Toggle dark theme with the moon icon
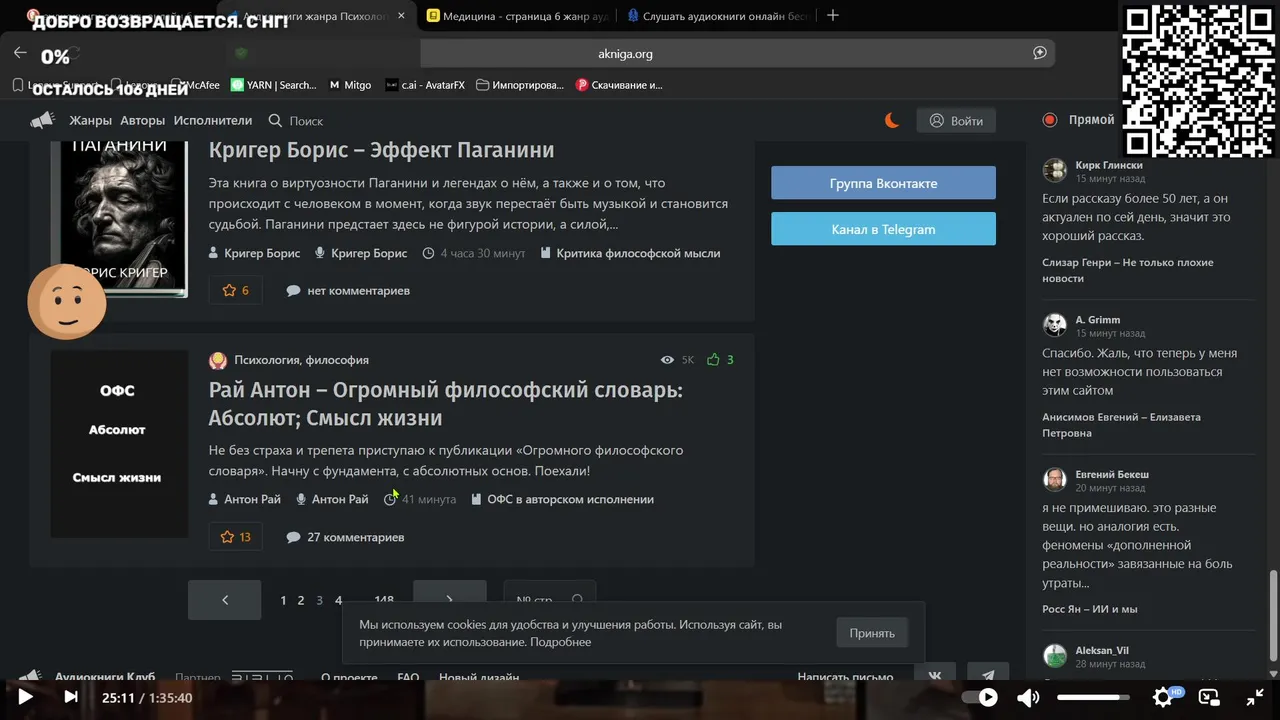Image resolution: width=1280 pixels, height=720 pixels. click(892, 121)
